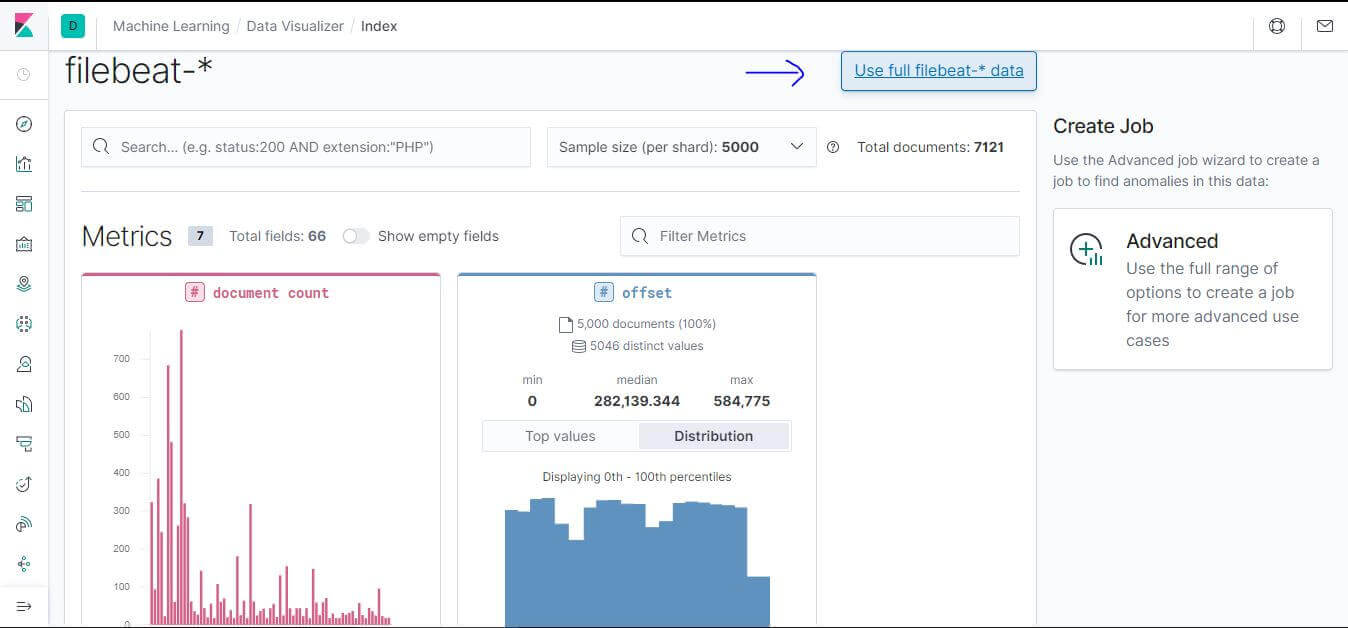Open the D space avatar menu
Screen dimensions: 1348x628
click(x=72, y=25)
